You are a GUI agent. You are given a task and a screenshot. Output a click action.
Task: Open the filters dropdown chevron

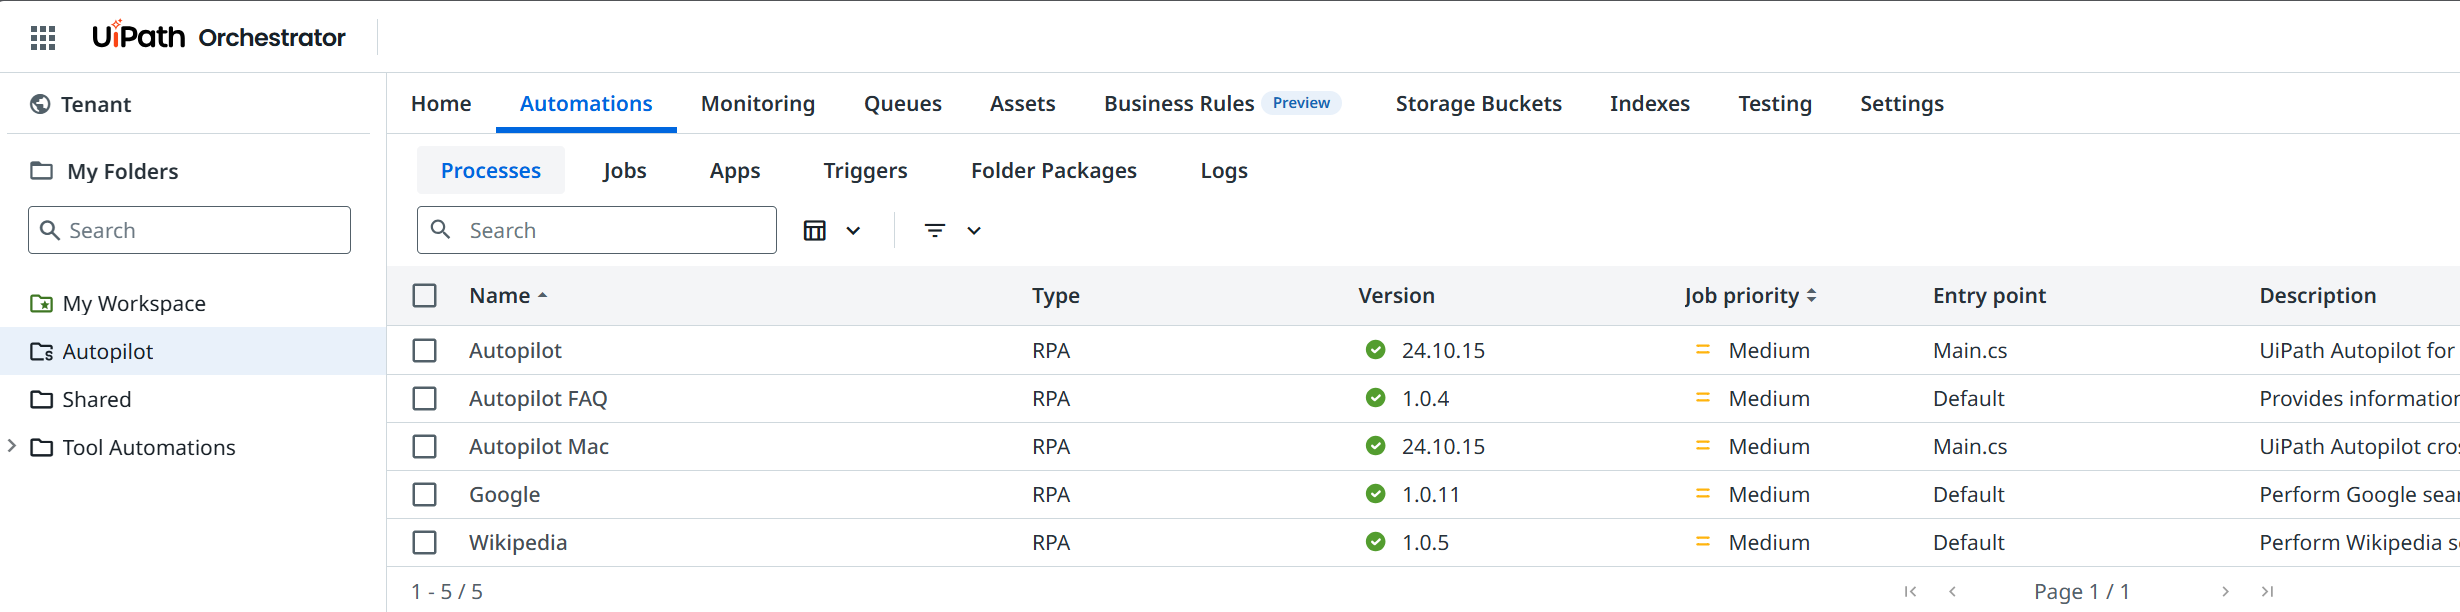coord(974,231)
